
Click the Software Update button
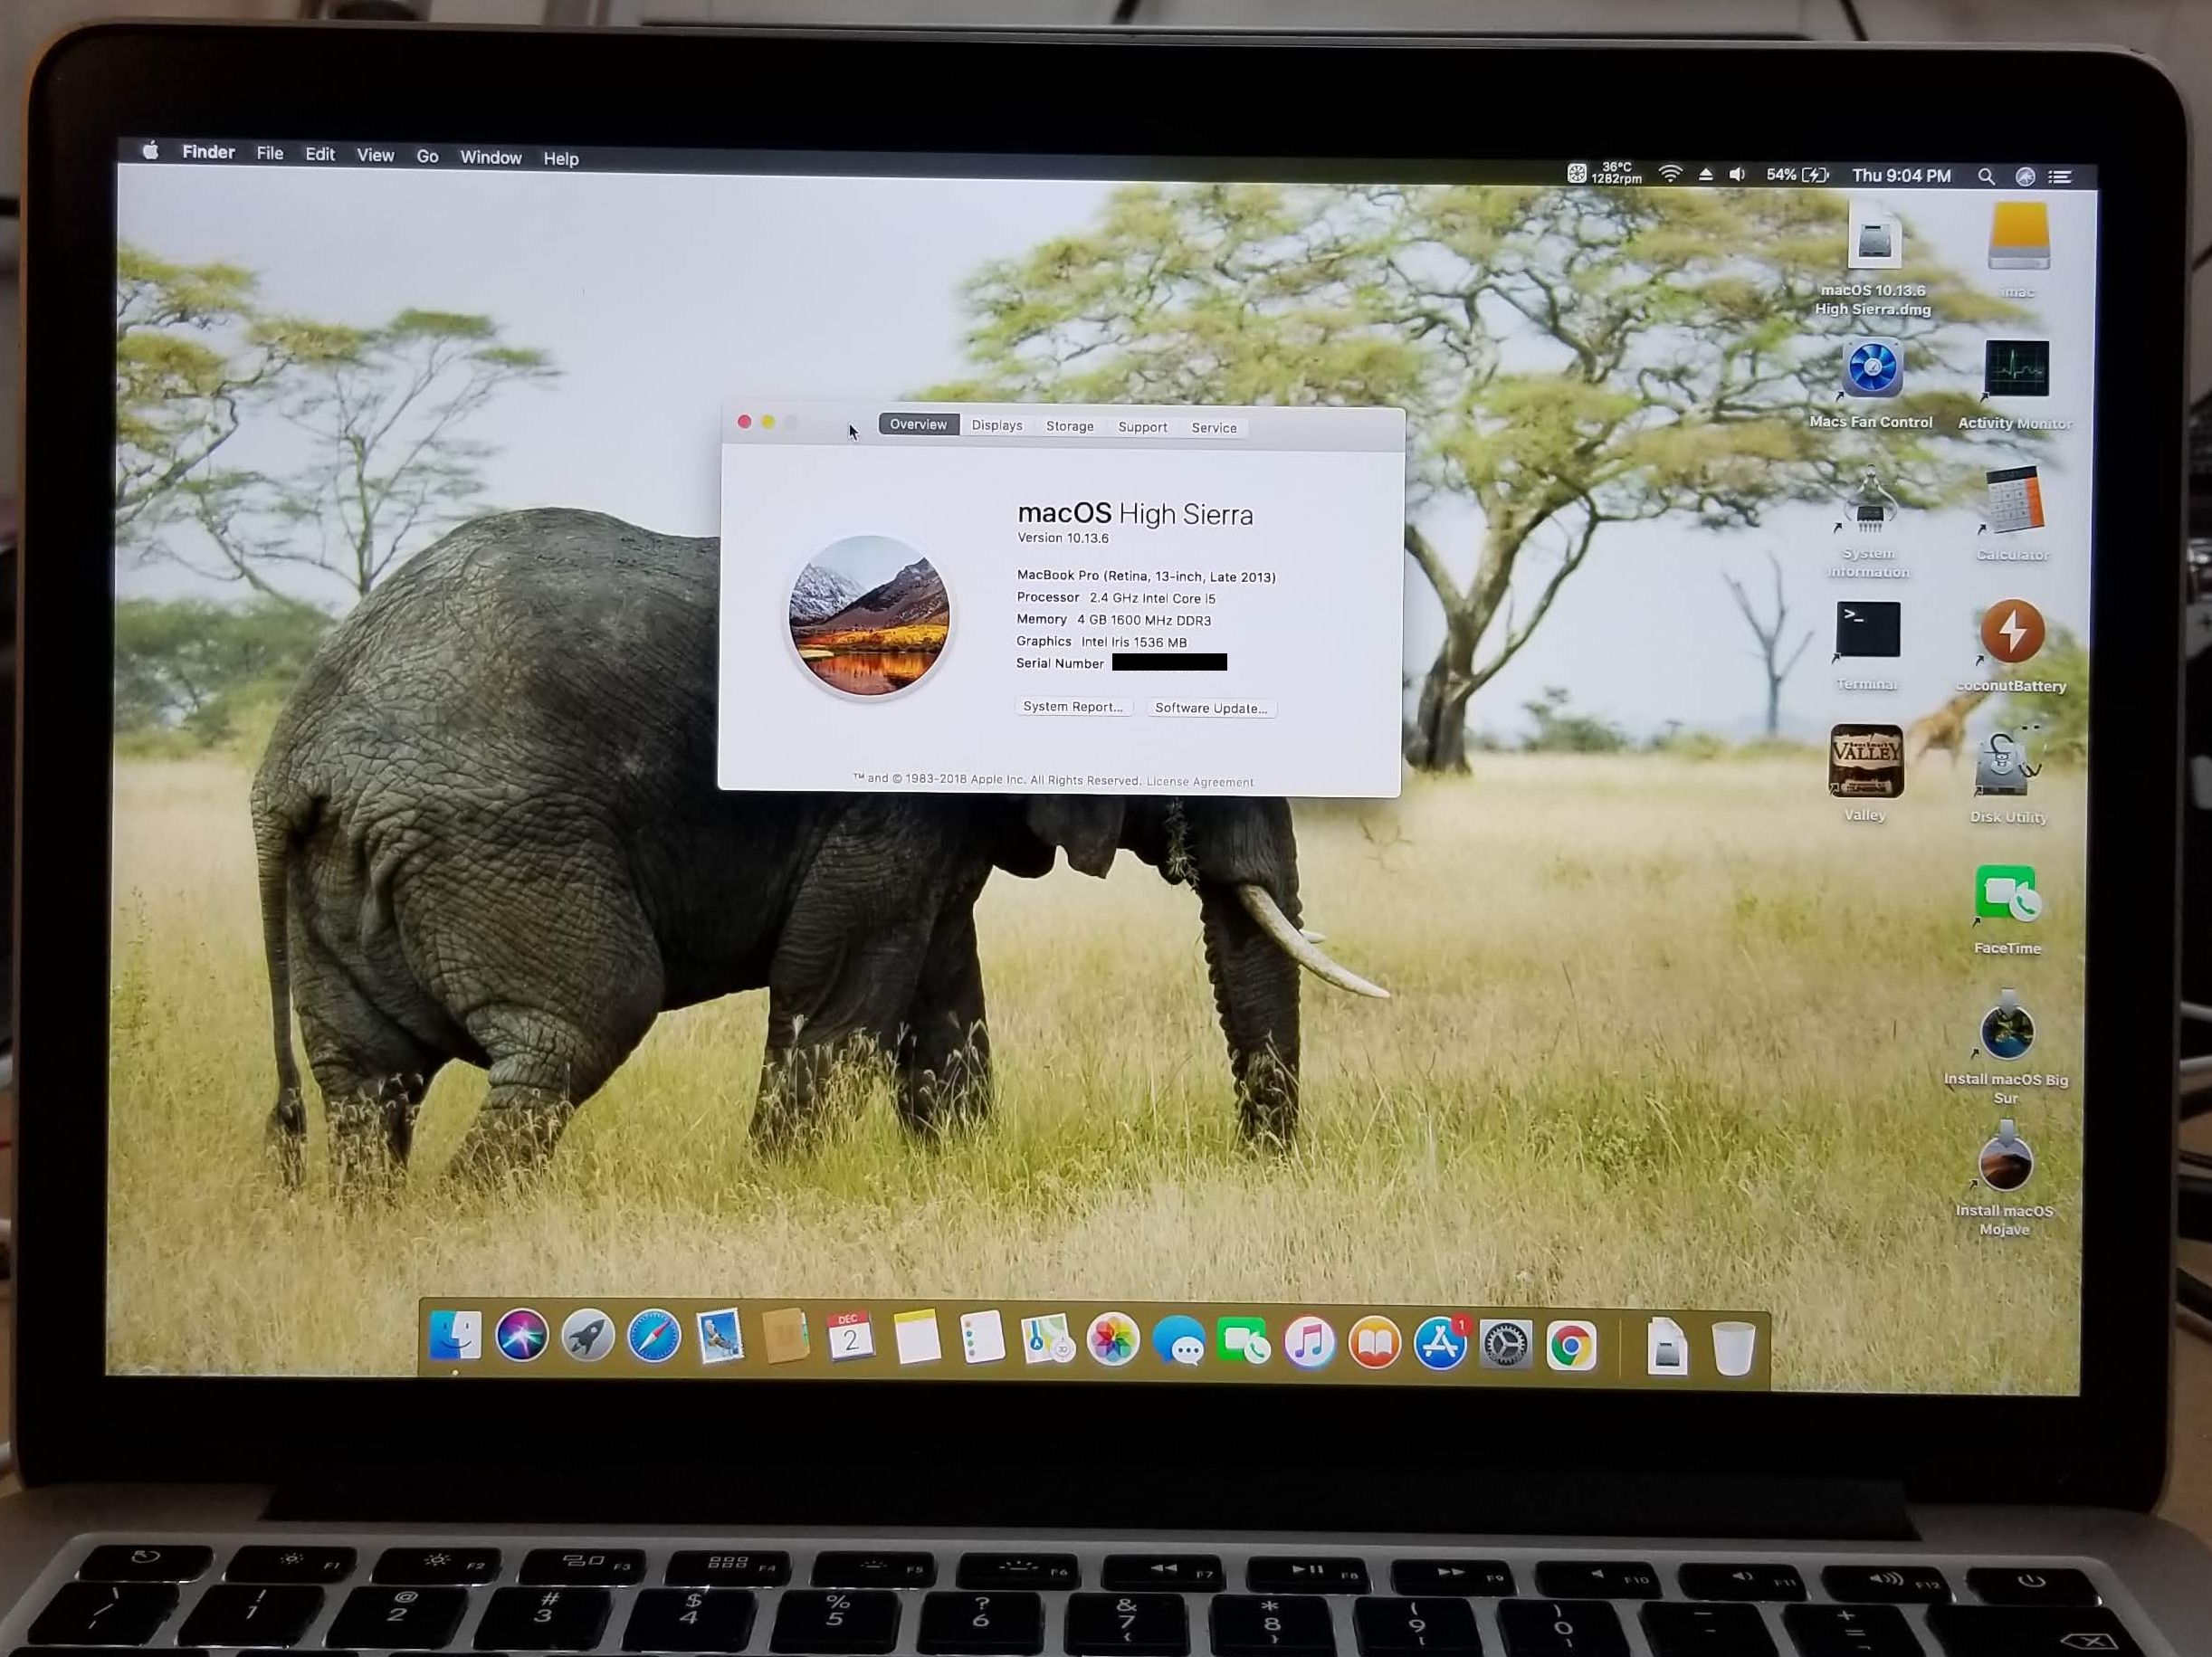(x=1210, y=708)
